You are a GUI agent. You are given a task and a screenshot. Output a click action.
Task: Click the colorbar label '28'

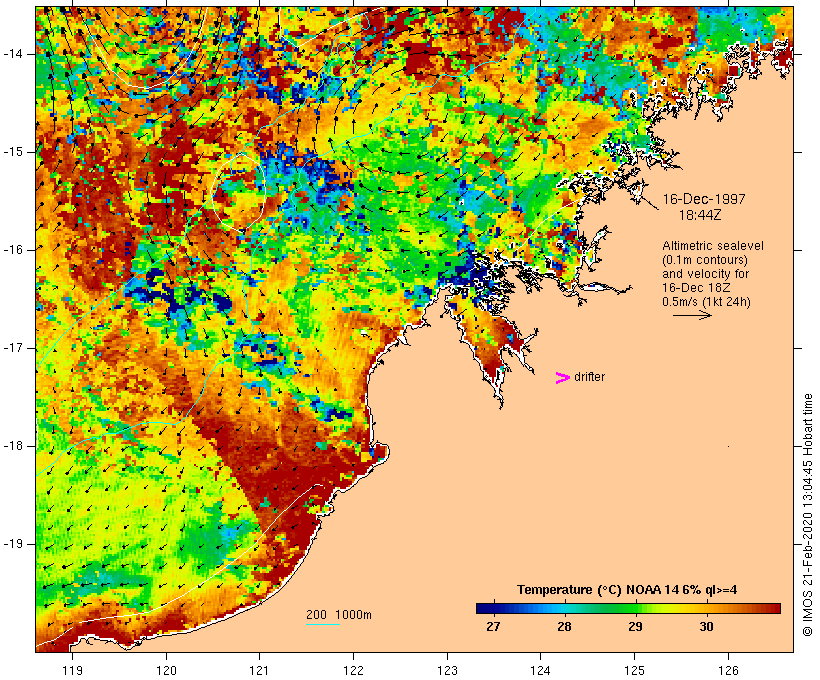pyautogui.click(x=564, y=626)
